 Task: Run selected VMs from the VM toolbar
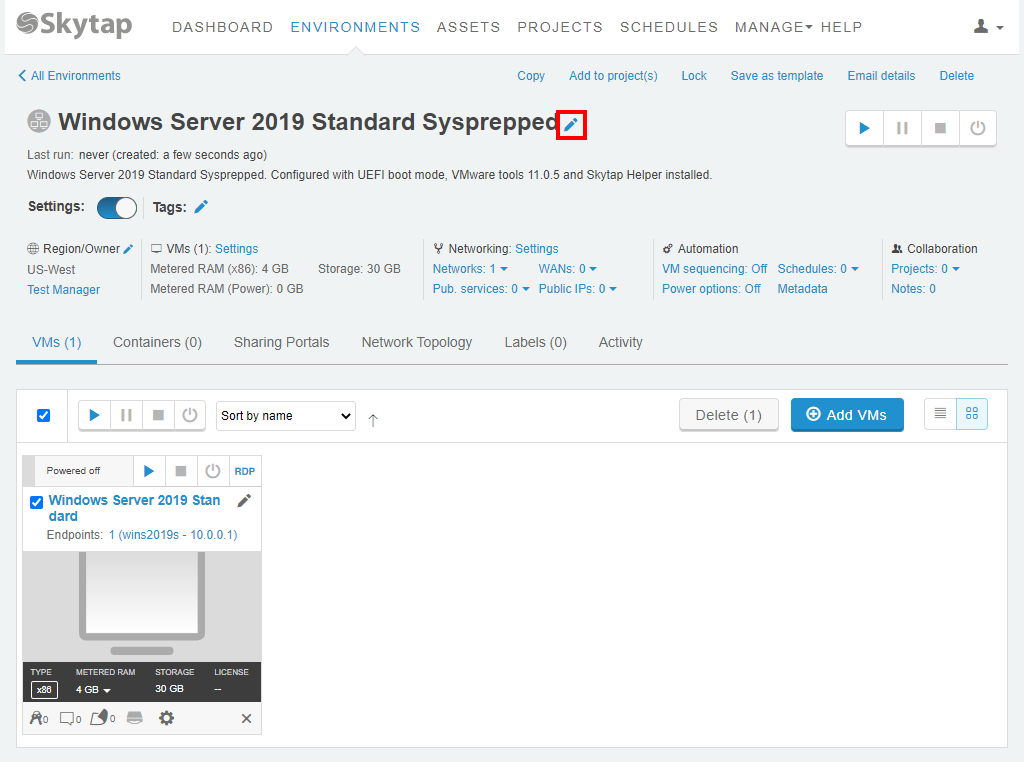coord(94,415)
